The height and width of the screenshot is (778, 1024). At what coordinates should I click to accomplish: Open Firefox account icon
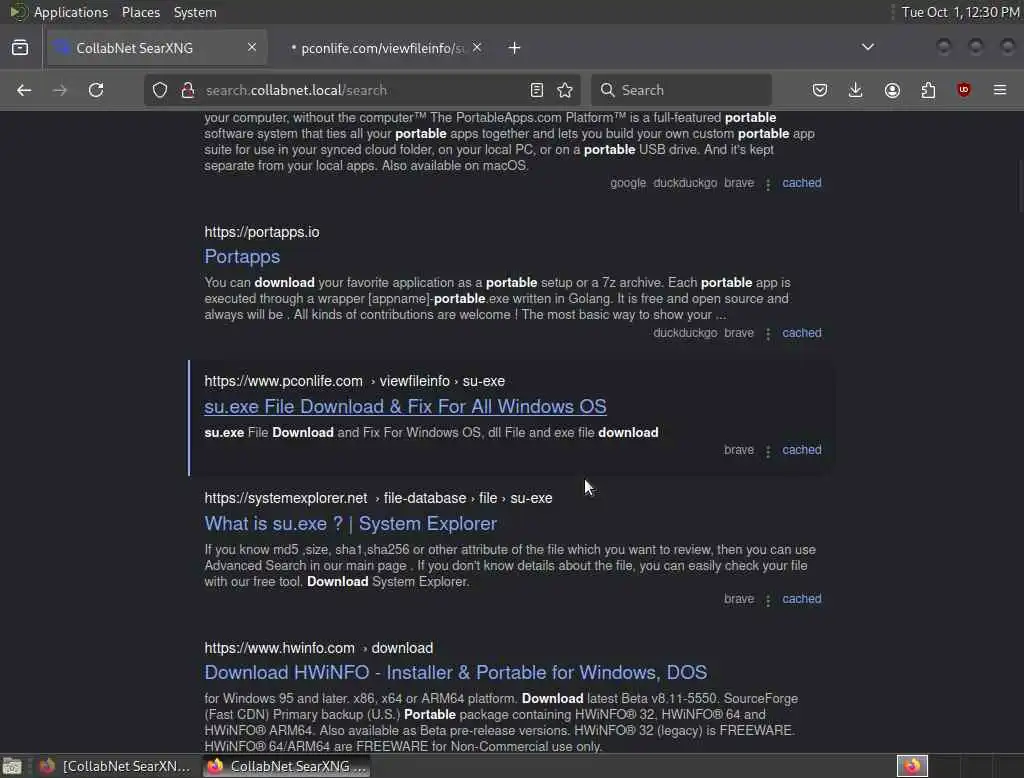[x=892, y=90]
